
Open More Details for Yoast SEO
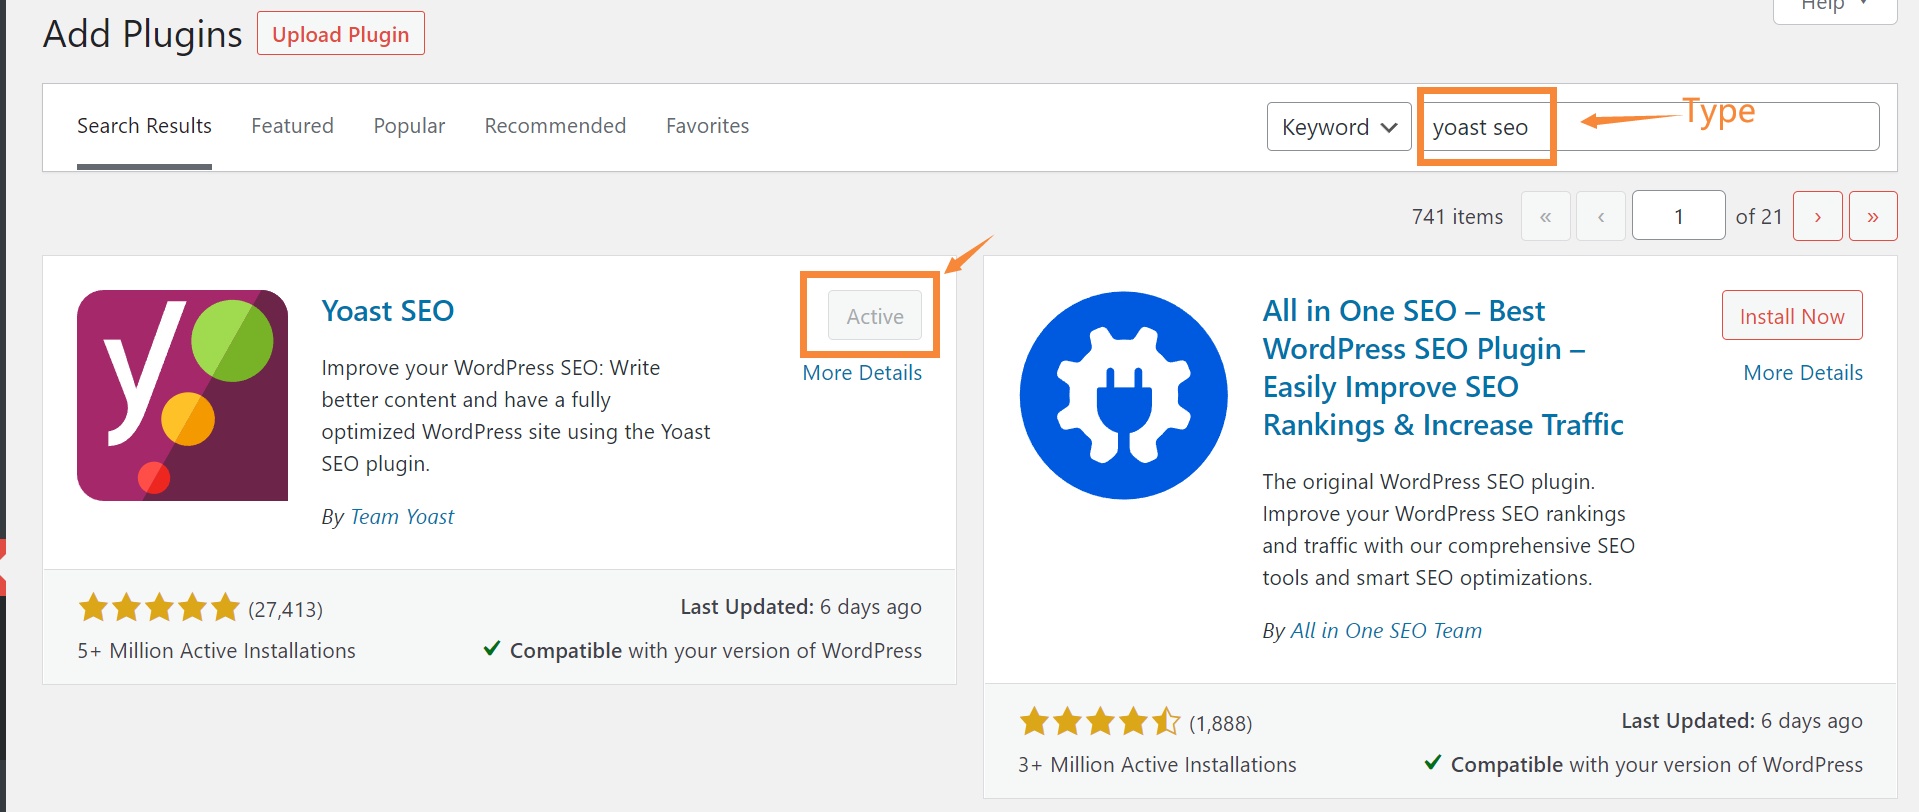[x=862, y=373]
